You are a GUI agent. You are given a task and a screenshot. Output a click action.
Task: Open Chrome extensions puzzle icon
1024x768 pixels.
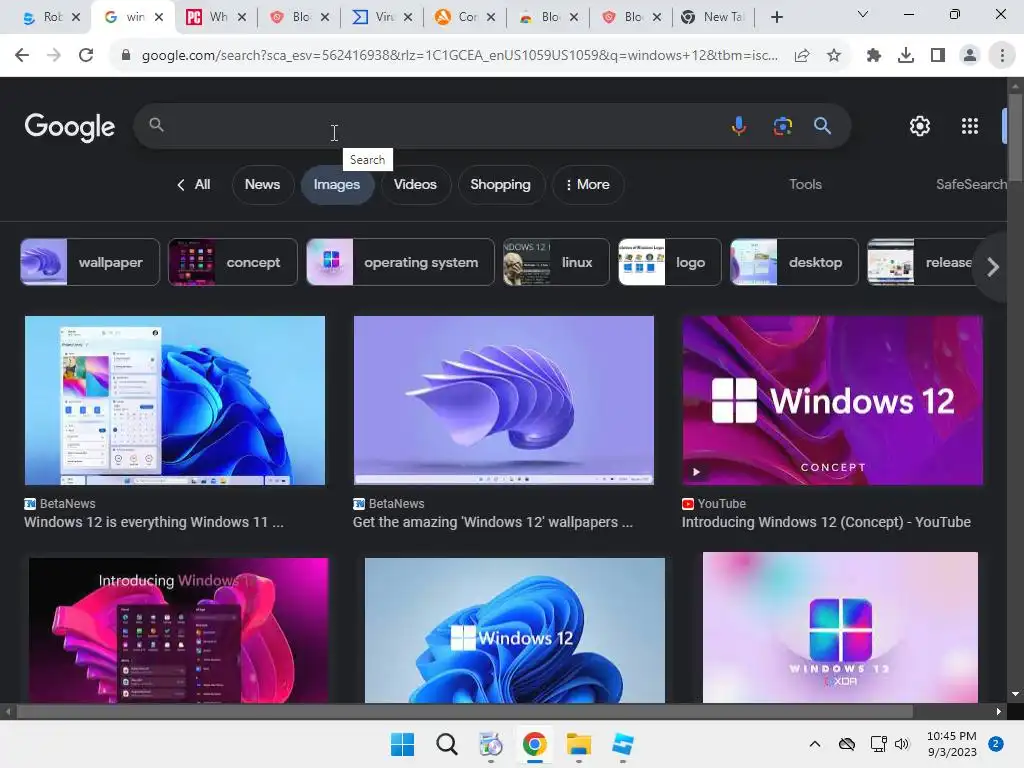click(x=874, y=56)
